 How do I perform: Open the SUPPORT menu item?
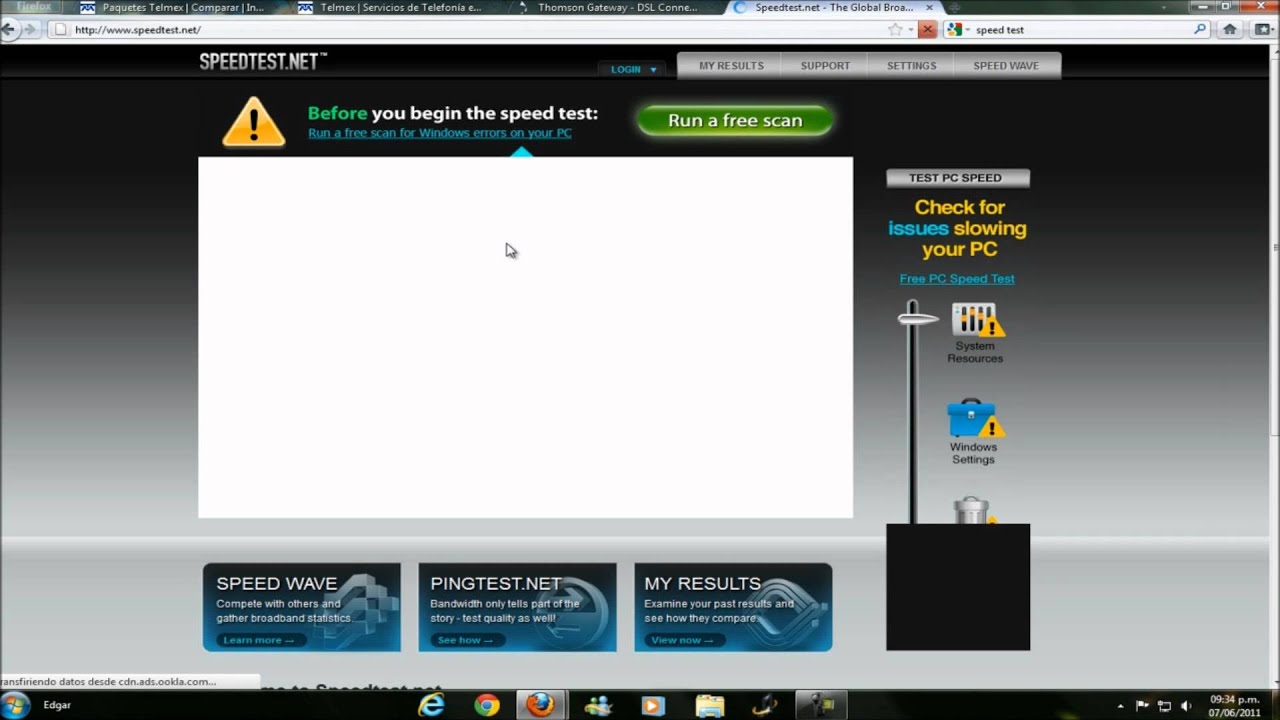825,66
